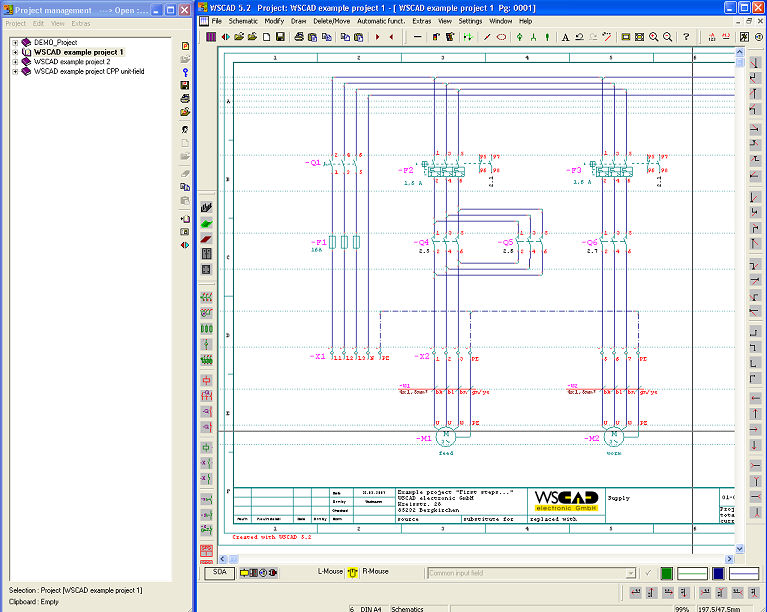Screen dimensions: 767x612
Task: Click the horizontal line connection tool
Action: pos(417,37)
